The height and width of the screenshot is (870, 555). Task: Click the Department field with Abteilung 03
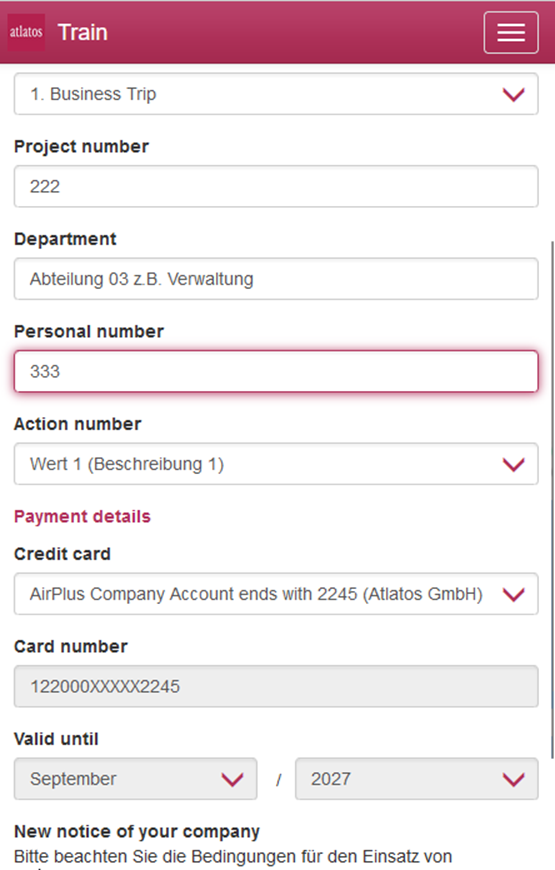[x=276, y=279]
